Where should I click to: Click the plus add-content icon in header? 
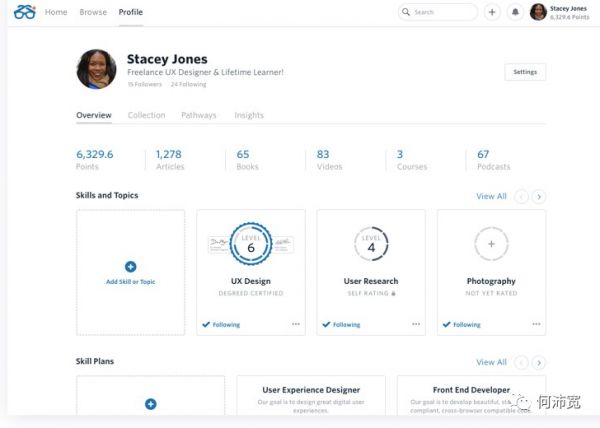[x=492, y=12]
